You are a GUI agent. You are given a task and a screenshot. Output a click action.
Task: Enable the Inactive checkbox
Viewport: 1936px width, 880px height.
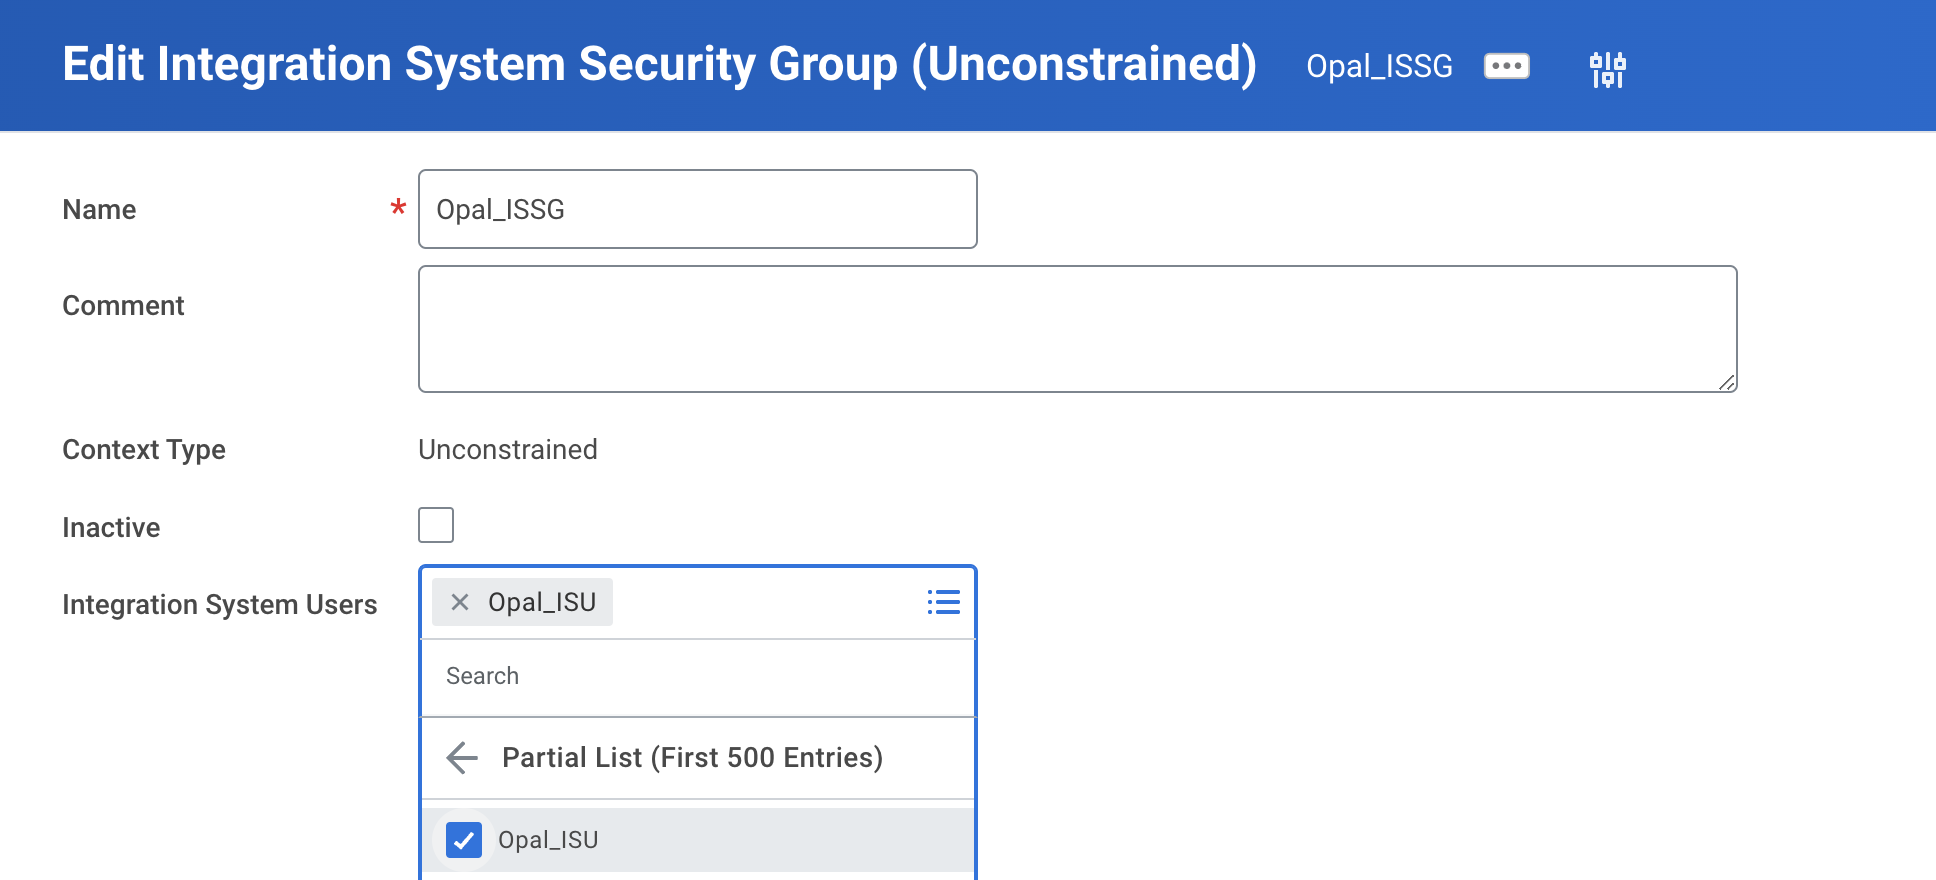pos(436,525)
